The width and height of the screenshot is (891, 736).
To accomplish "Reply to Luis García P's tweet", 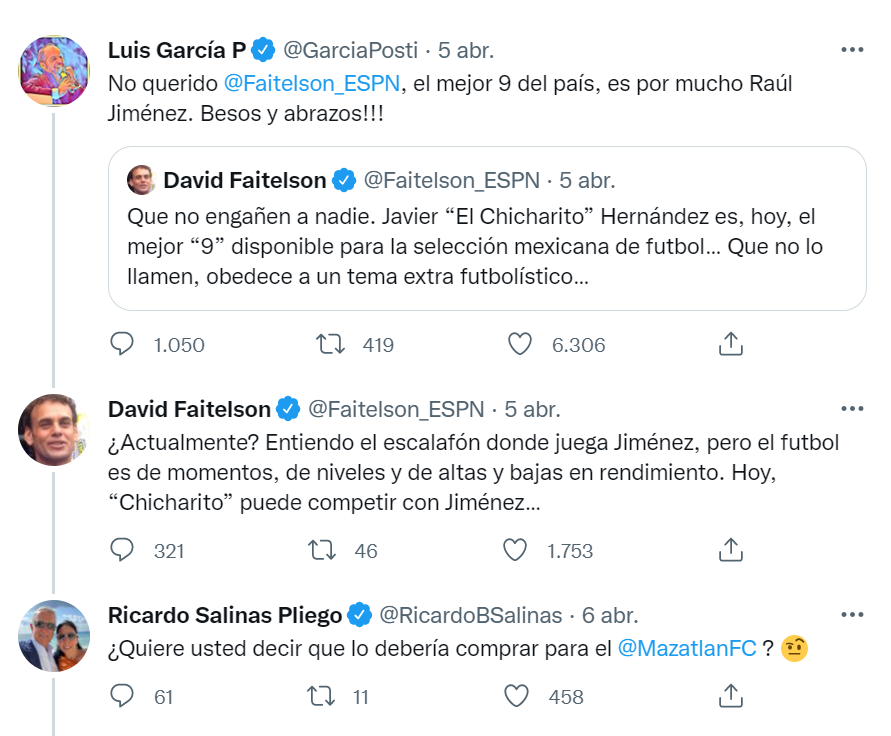I will tap(122, 345).
